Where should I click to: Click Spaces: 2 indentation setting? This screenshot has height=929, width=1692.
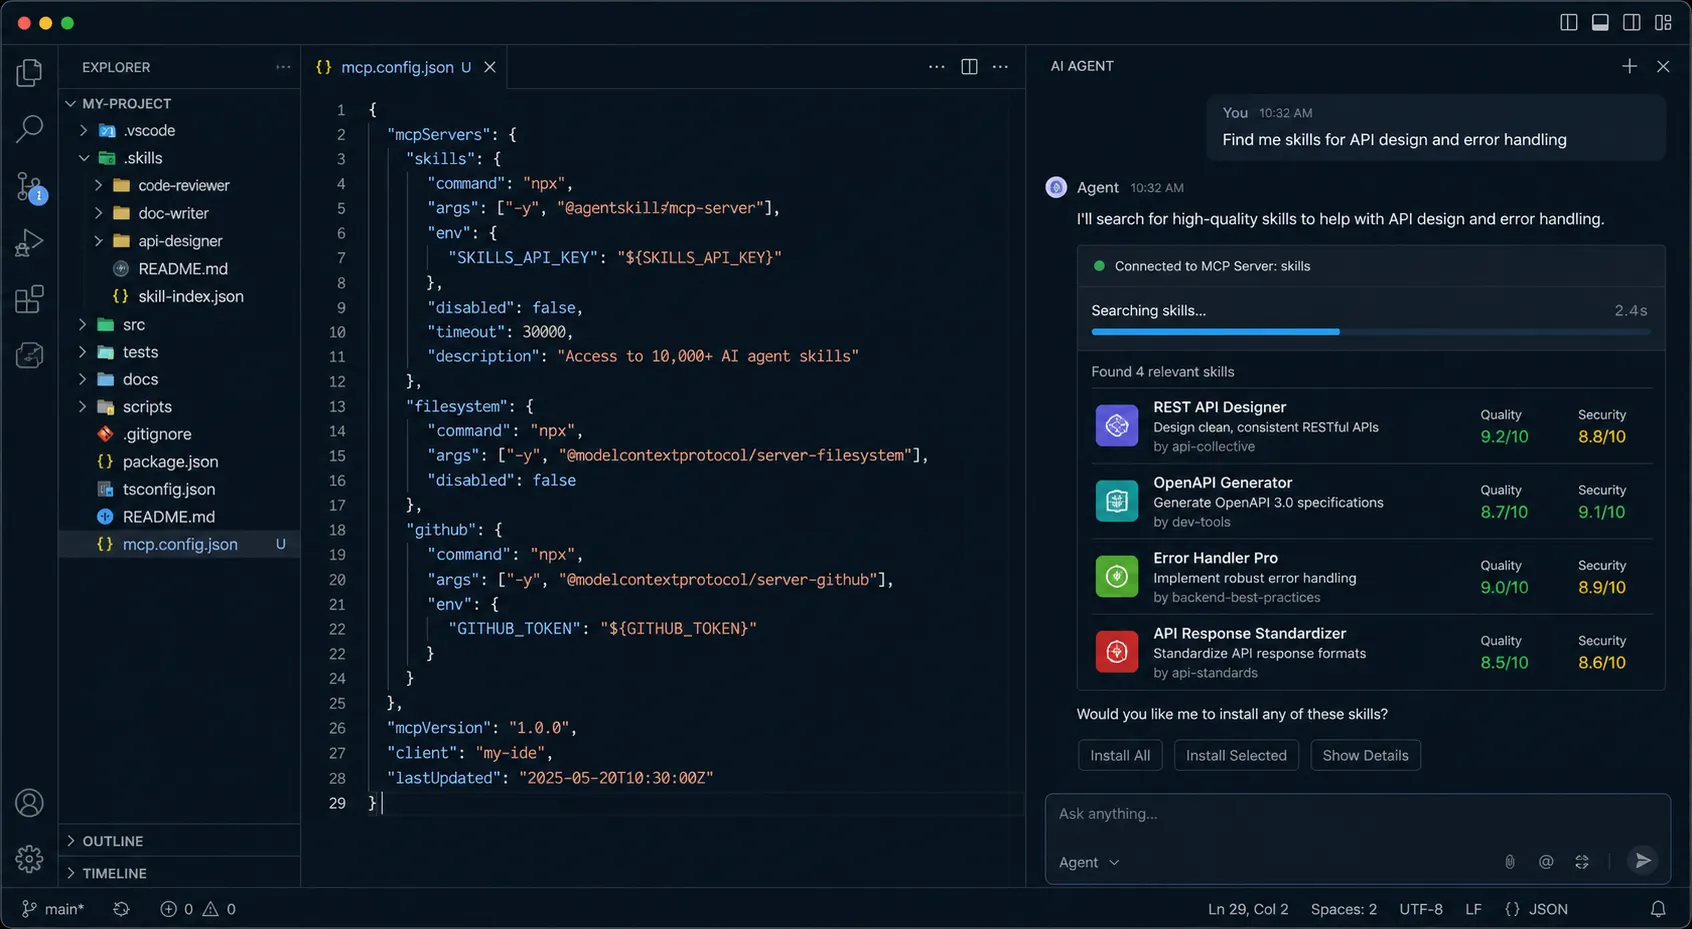[x=1344, y=909]
